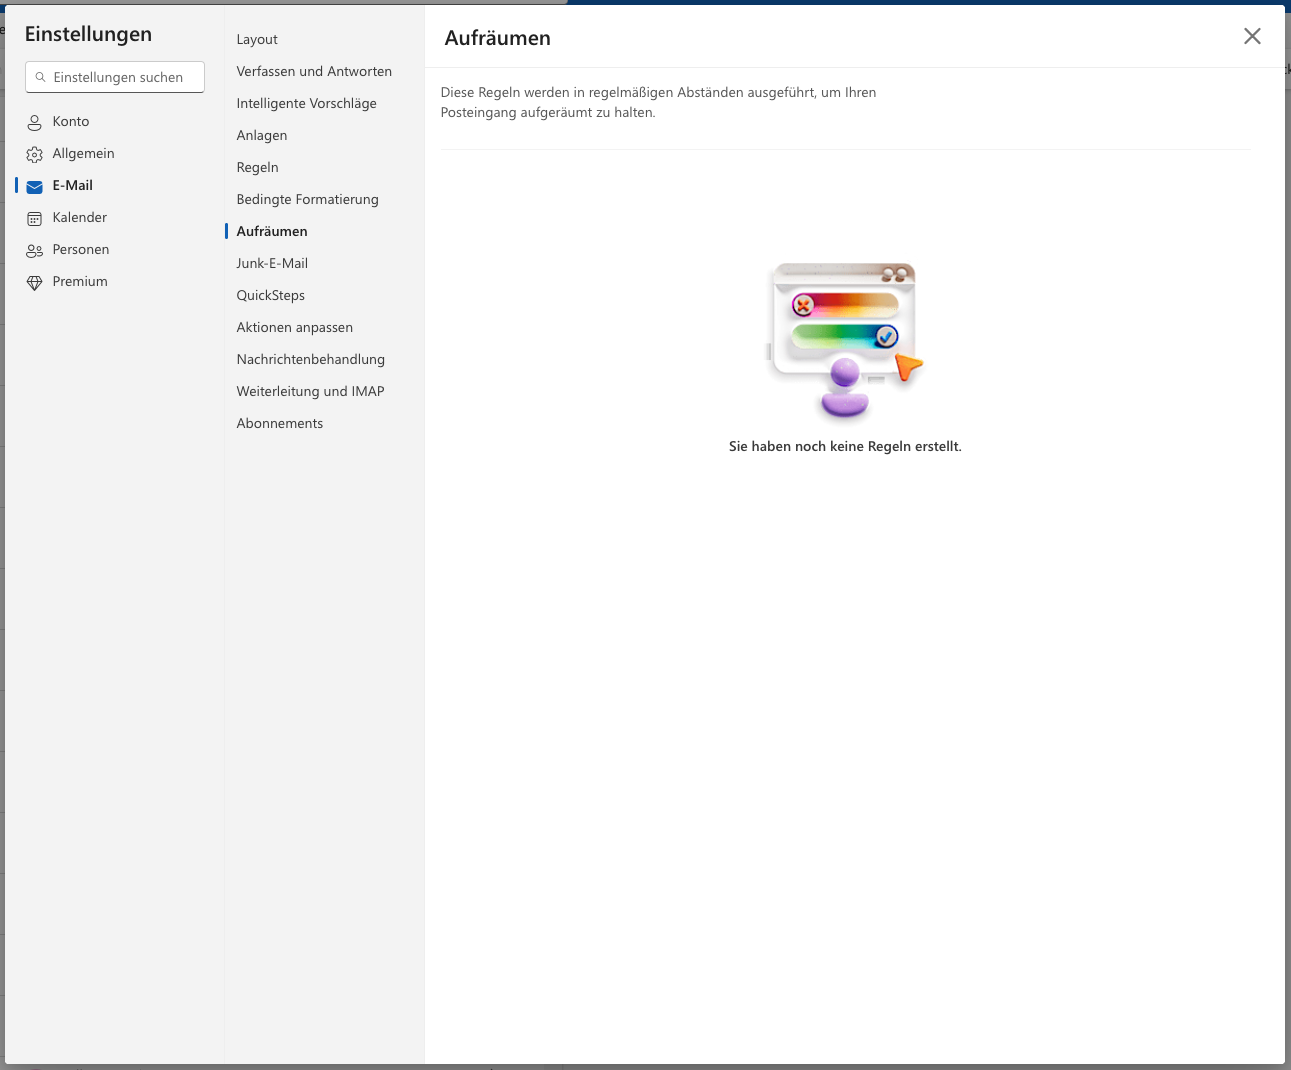Focus the Einstellungen suchen field
Screen dimensions: 1291x1070
115,77
